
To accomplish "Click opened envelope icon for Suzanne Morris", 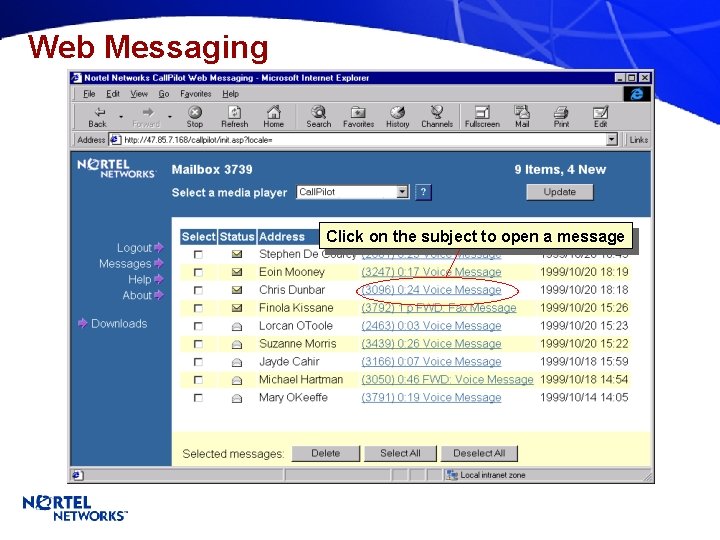I will [x=237, y=344].
